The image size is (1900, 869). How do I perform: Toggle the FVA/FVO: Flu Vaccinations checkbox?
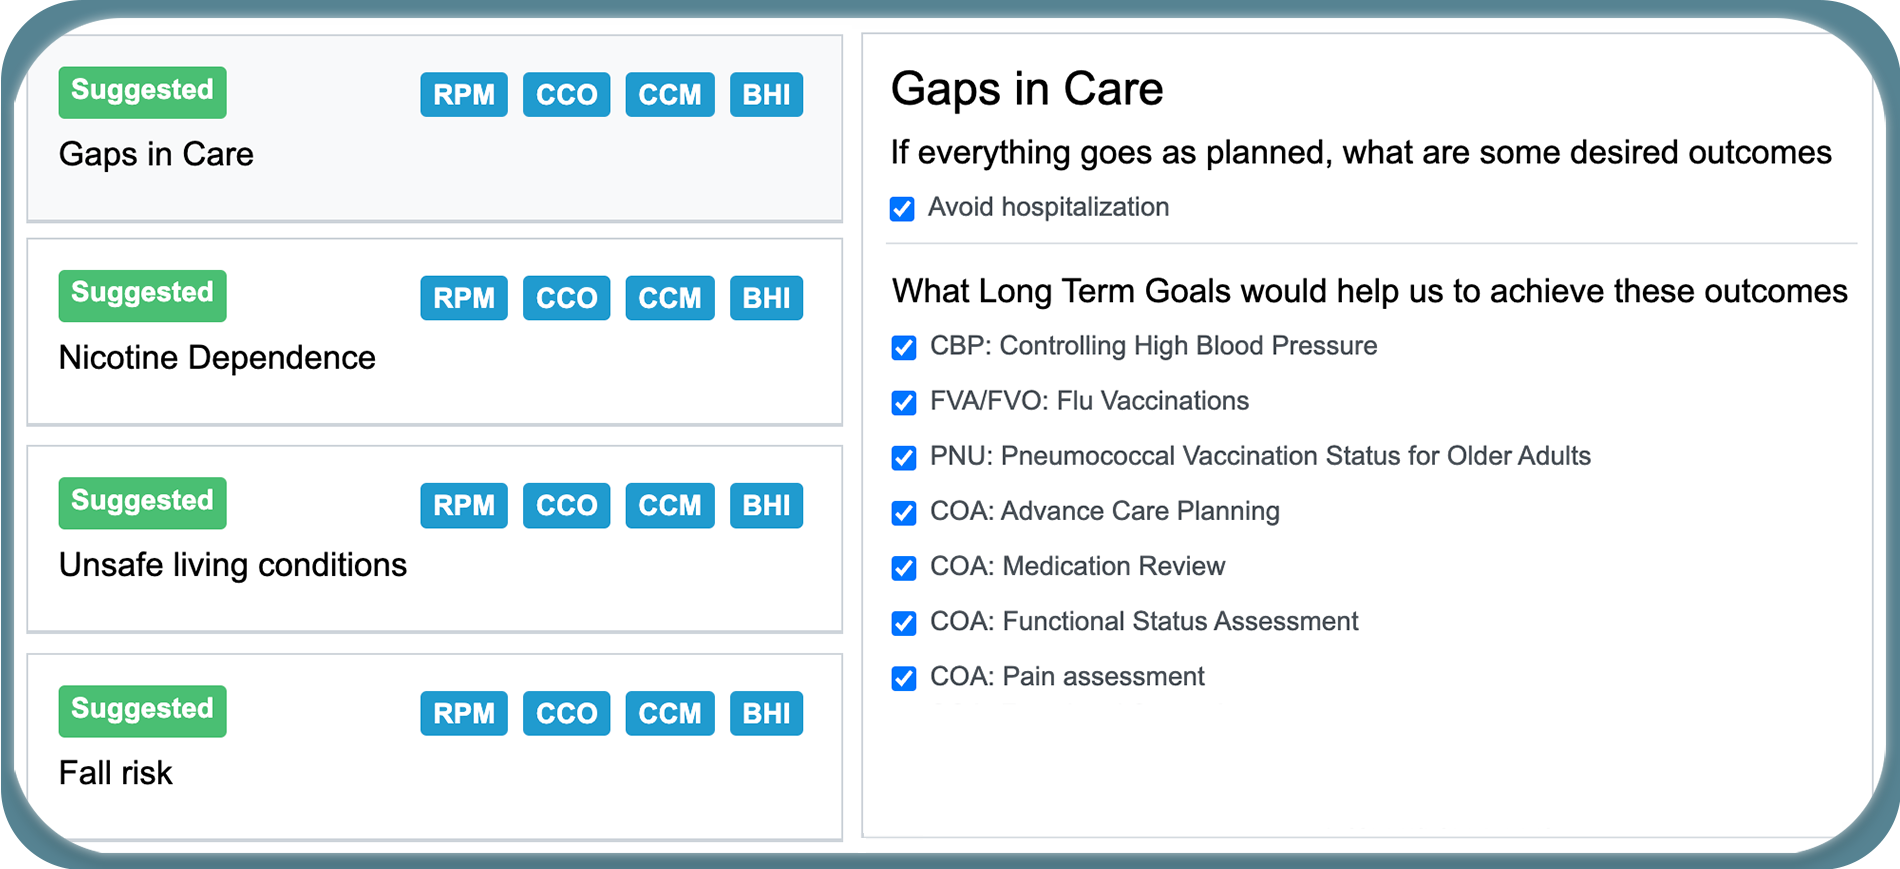[903, 402]
